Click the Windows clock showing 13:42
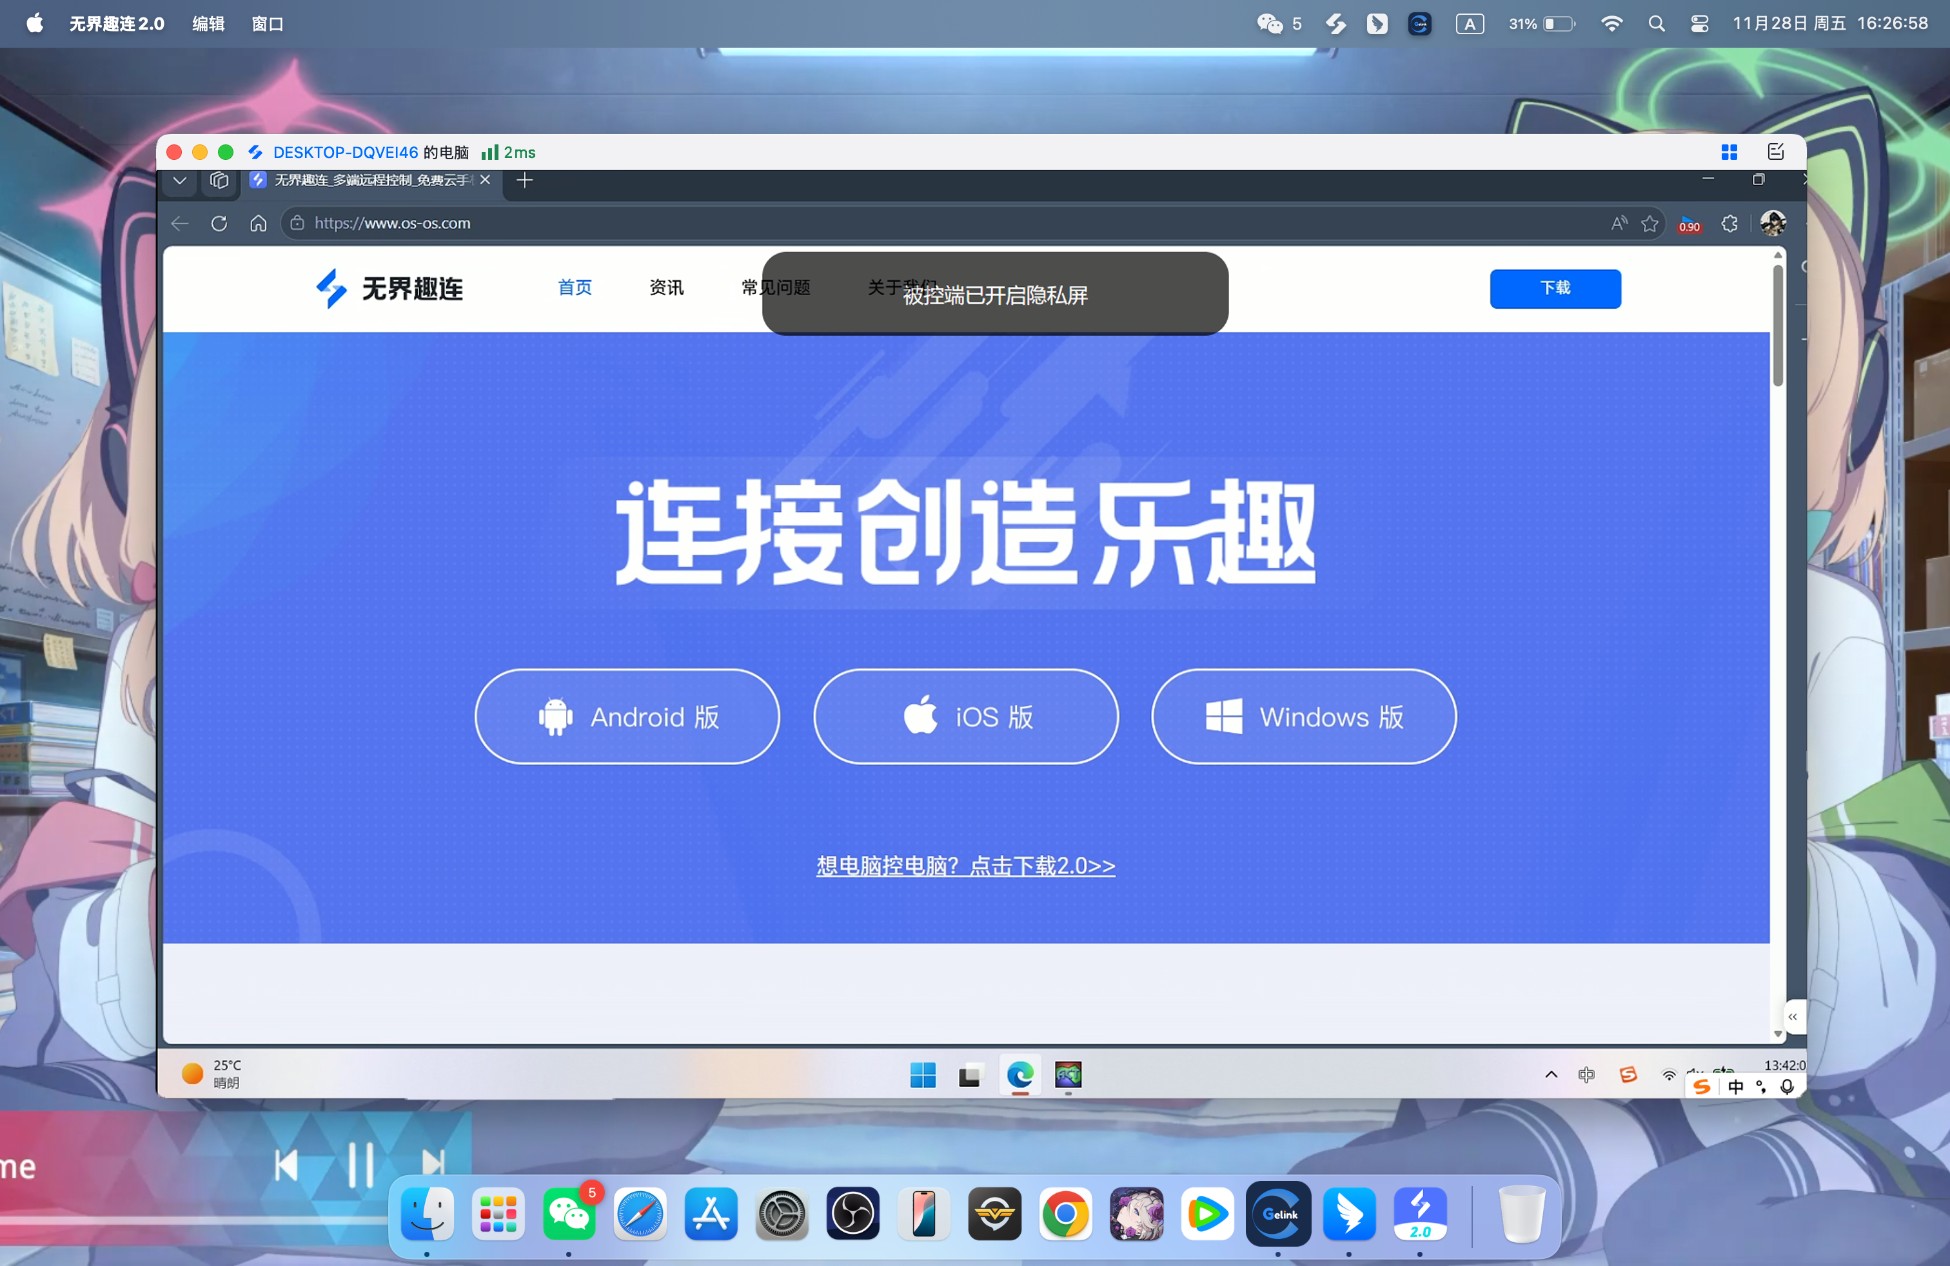 [x=1784, y=1065]
